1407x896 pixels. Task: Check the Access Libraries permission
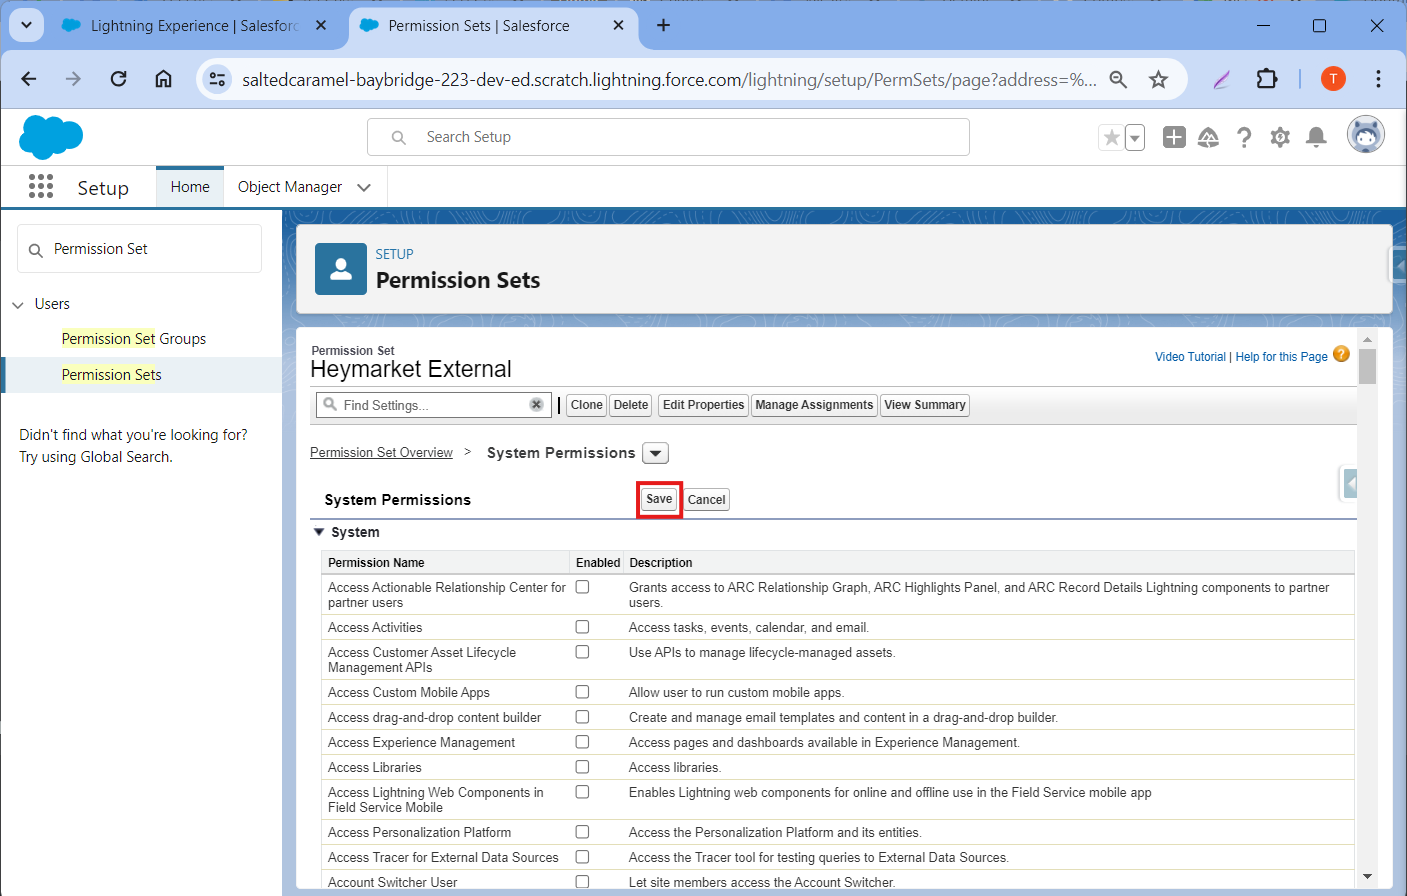[582, 767]
